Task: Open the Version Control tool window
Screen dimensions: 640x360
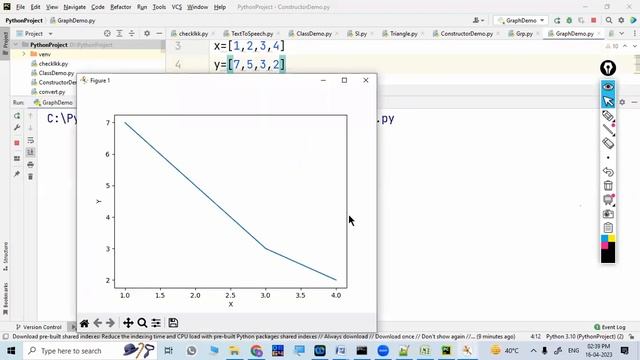Action: pos(39,327)
